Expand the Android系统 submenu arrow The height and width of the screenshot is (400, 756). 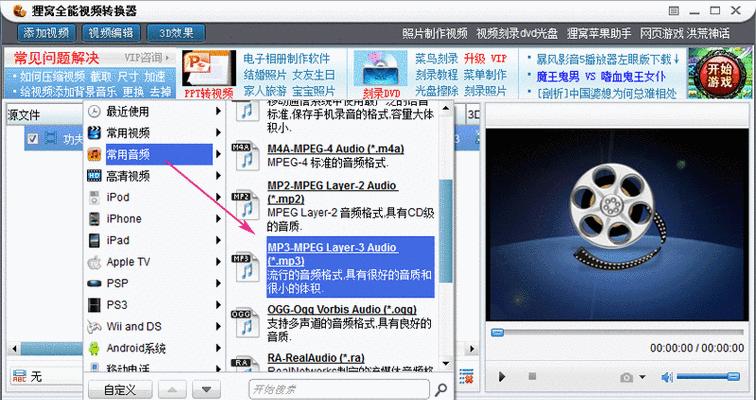point(218,348)
